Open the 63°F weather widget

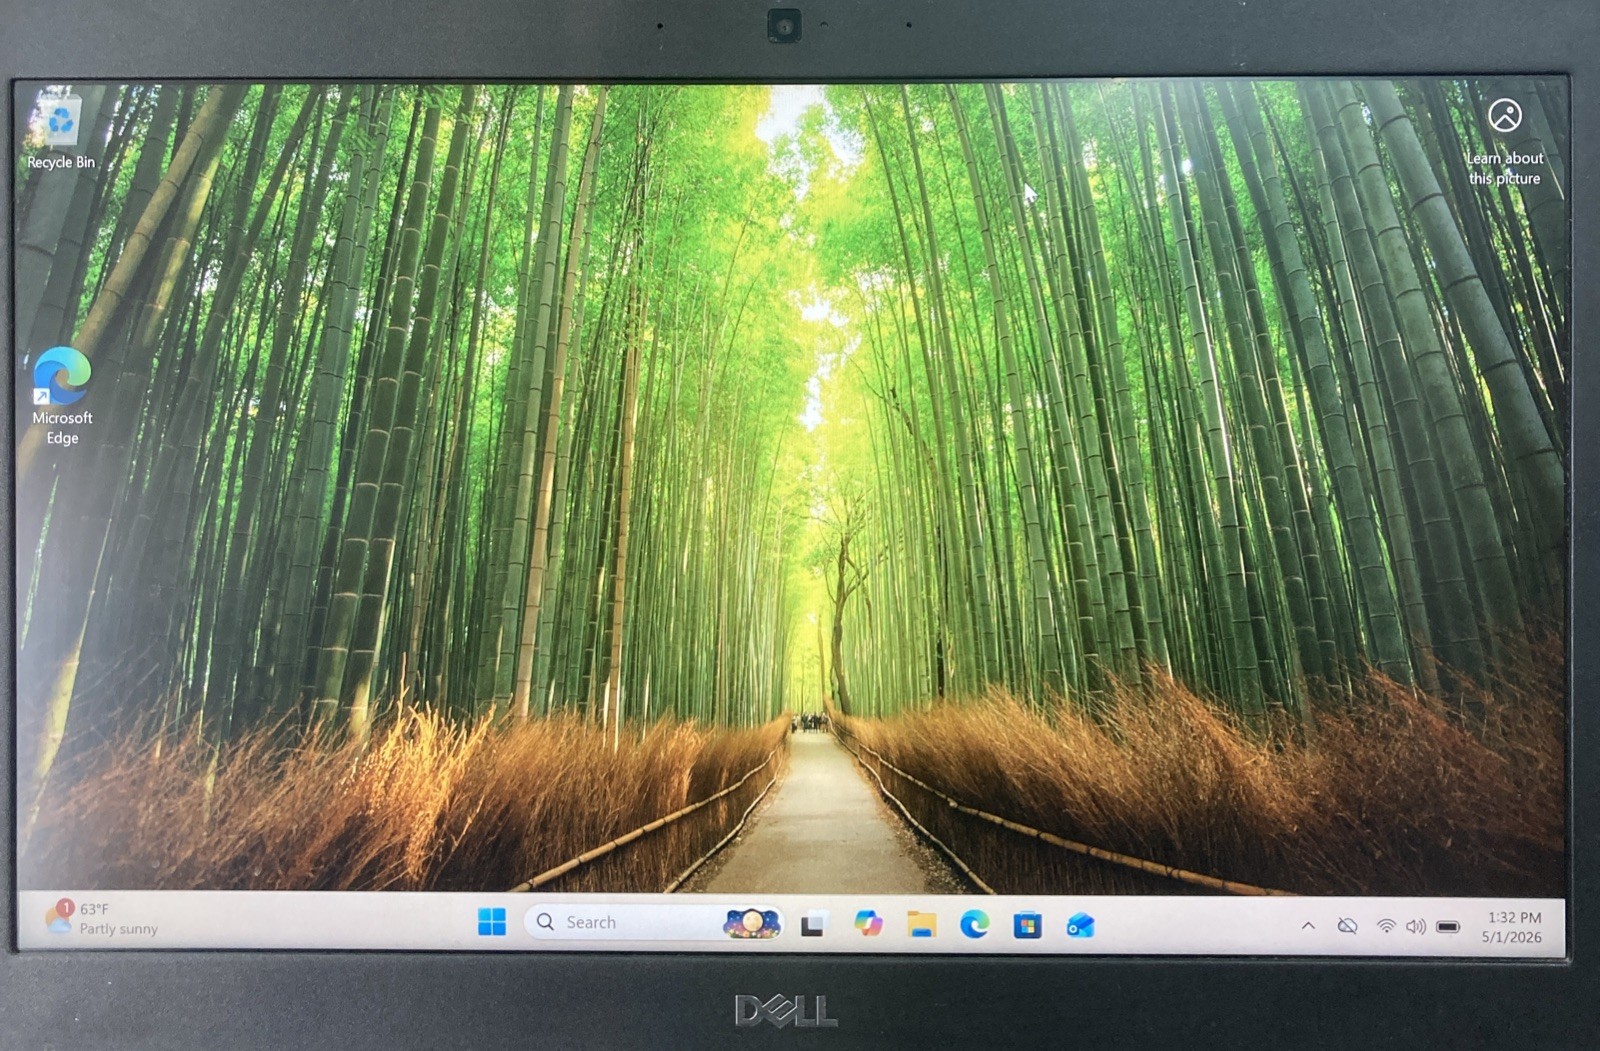pyautogui.click(x=101, y=918)
